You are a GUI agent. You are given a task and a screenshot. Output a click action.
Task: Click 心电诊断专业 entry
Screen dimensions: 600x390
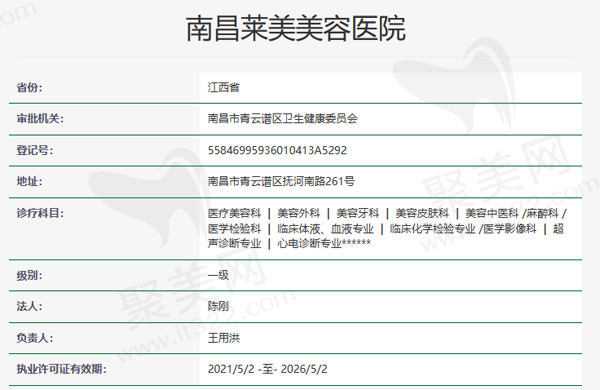[x=310, y=243]
